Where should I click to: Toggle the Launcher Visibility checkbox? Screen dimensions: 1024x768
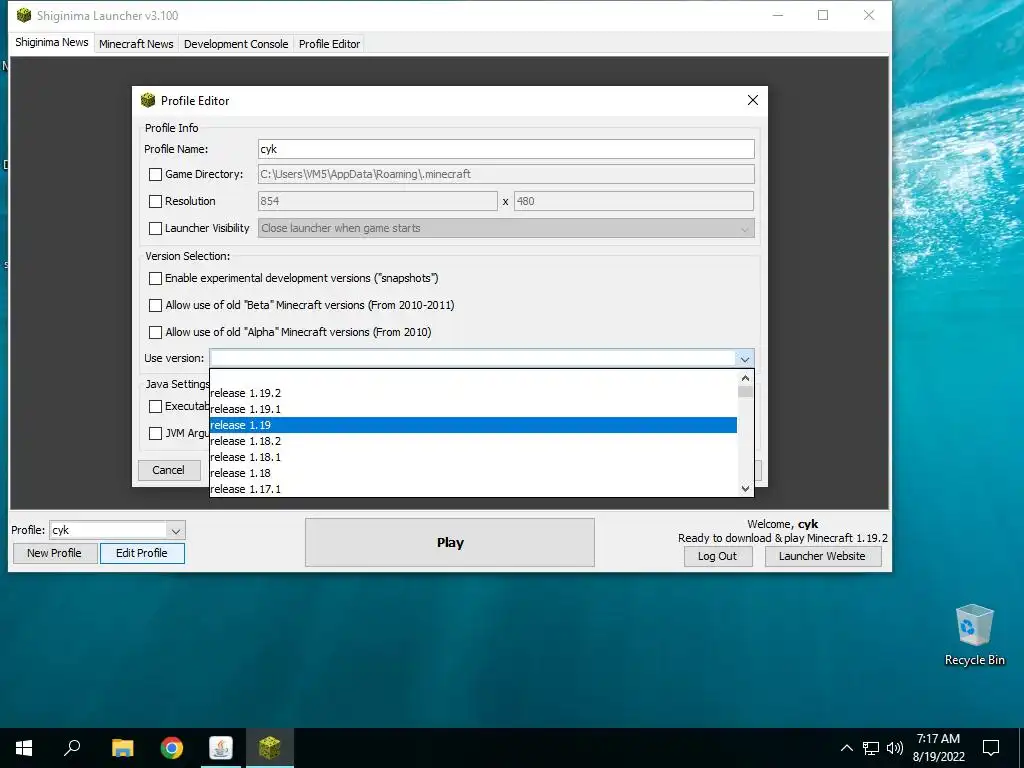pyautogui.click(x=155, y=228)
